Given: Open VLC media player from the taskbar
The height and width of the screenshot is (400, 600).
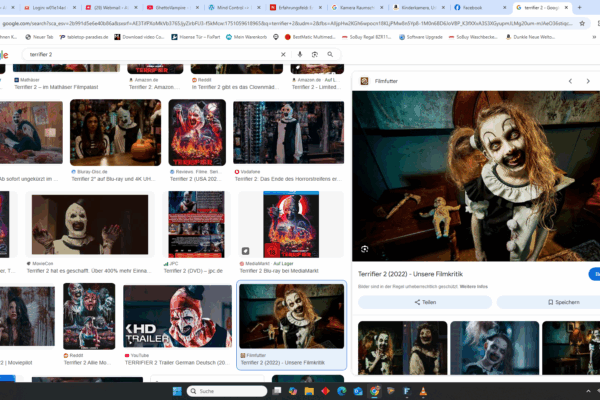Looking at the screenshot, I should (423, 391).
